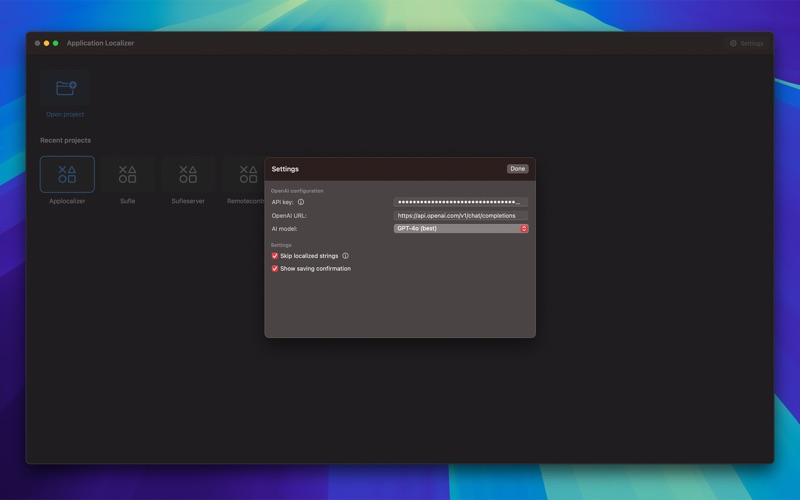This screenshot has height=500, width=800.
Task: Open the Sufle recent project
Action: click(x=128, y=174)
